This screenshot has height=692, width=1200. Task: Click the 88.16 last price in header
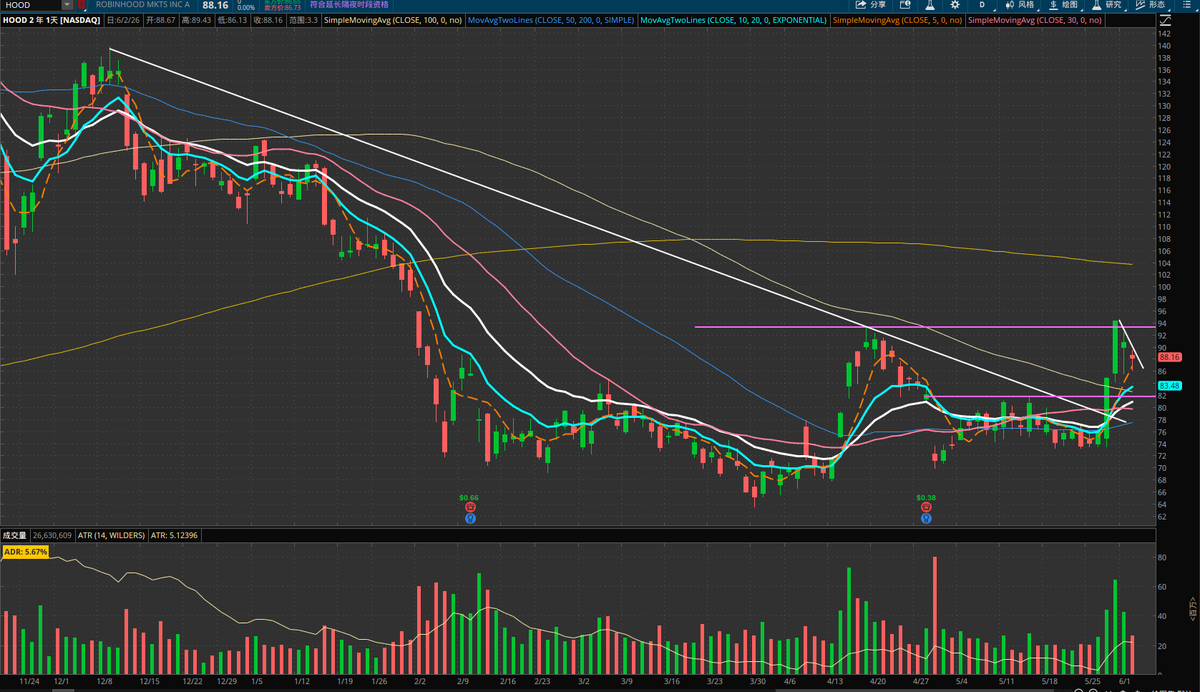tap(215, 6)
